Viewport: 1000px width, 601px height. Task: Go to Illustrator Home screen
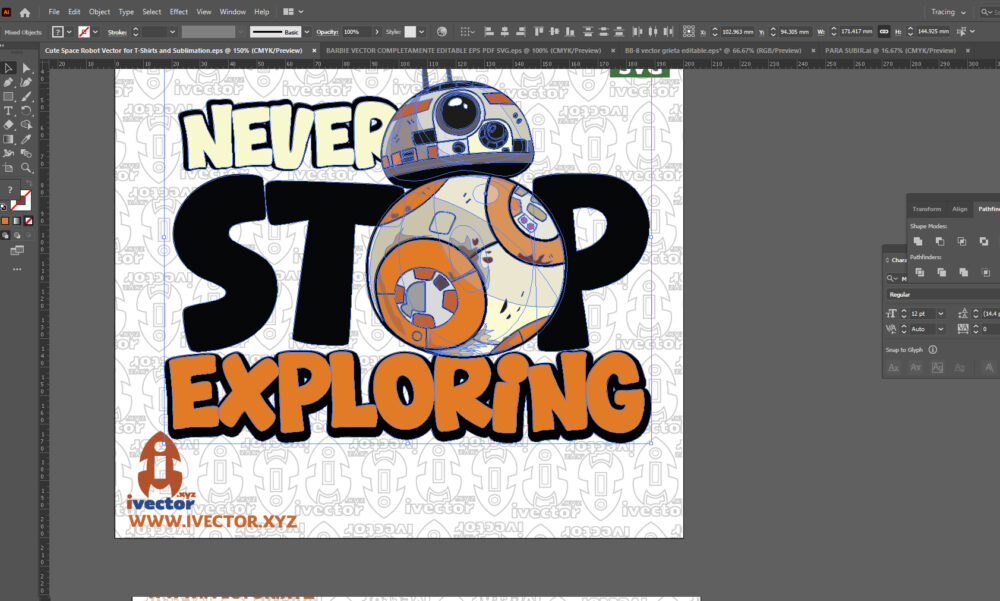click(x=25, y=12)
